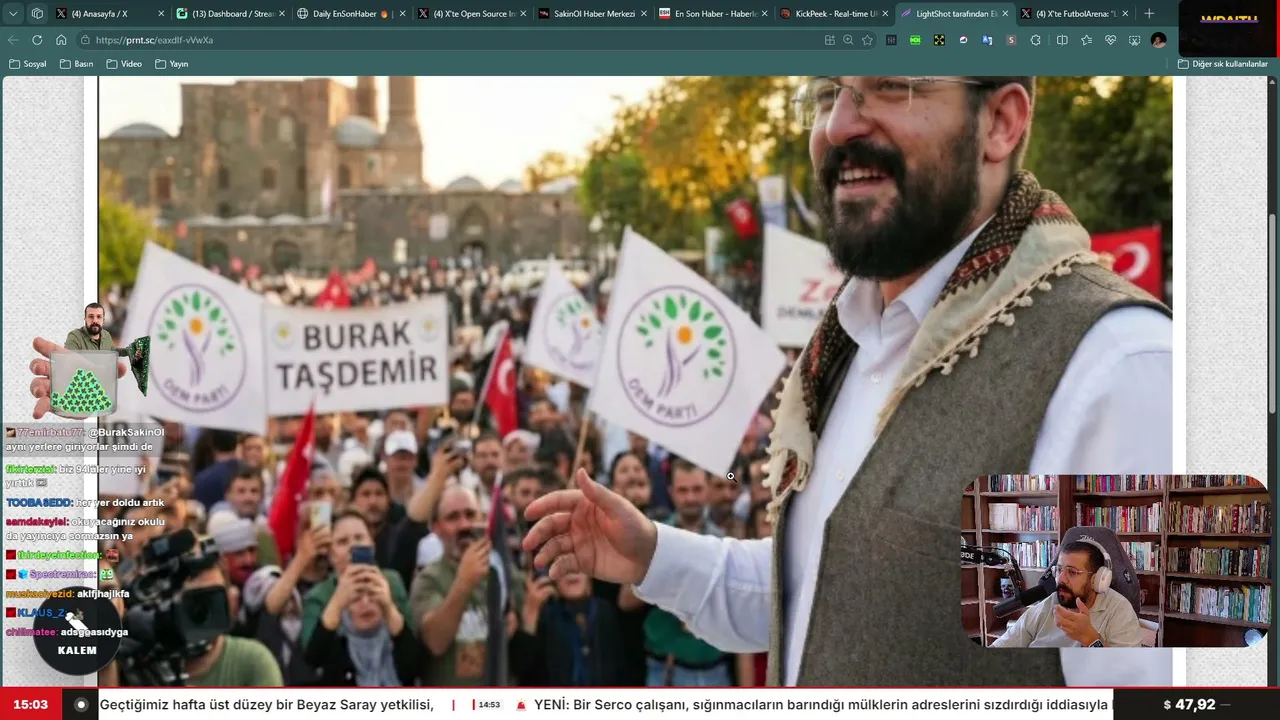Open the browser profile avatar

tap(1158, 40)
